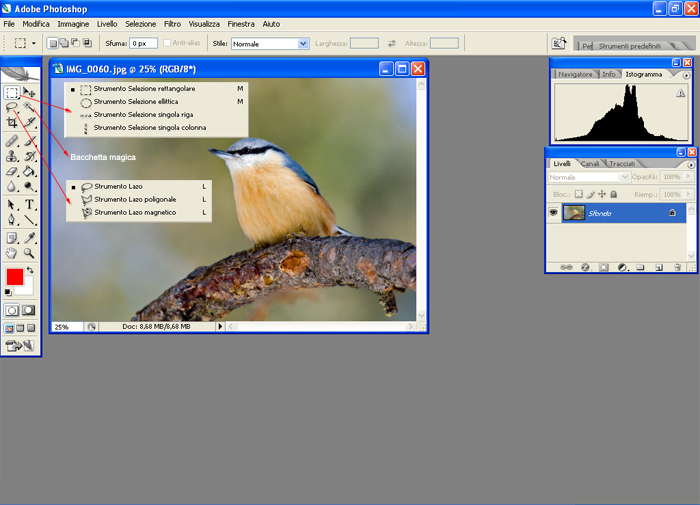The height and width of the screenshot is (505, 700).
Task: Choose the Crop tool
Action: 12,122
